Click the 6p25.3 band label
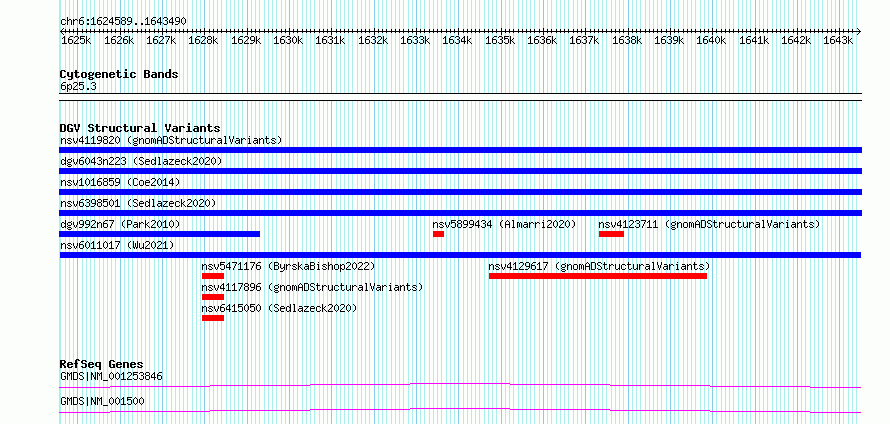The height and width of the screenshot is (424, 890). 78,87
